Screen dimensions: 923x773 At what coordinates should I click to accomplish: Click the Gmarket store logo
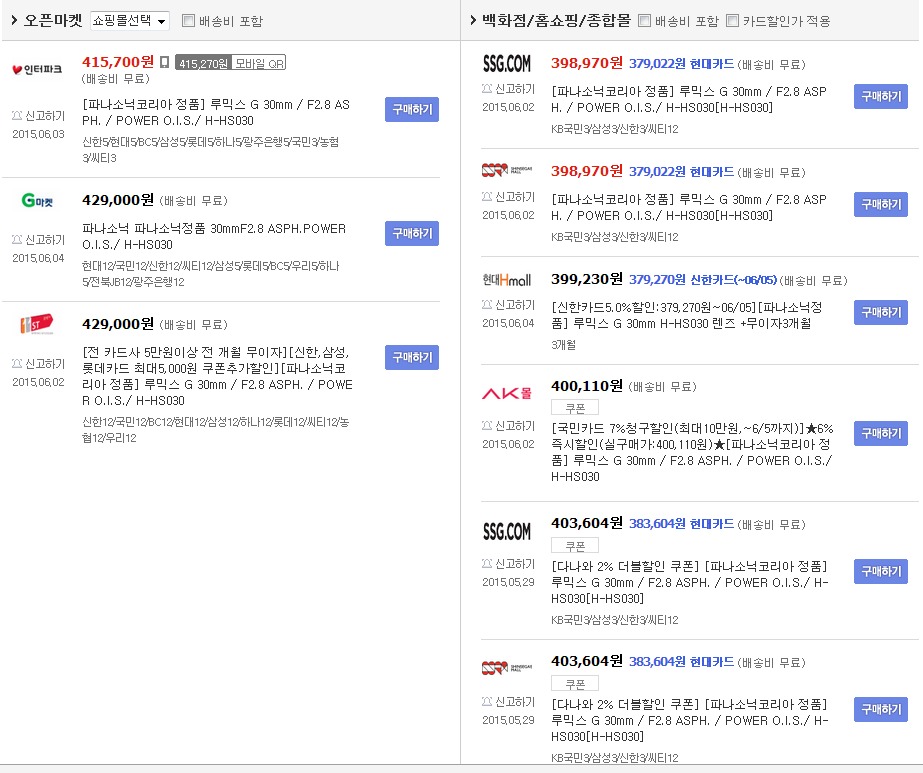pyautogui.click(x=37, y=201)
